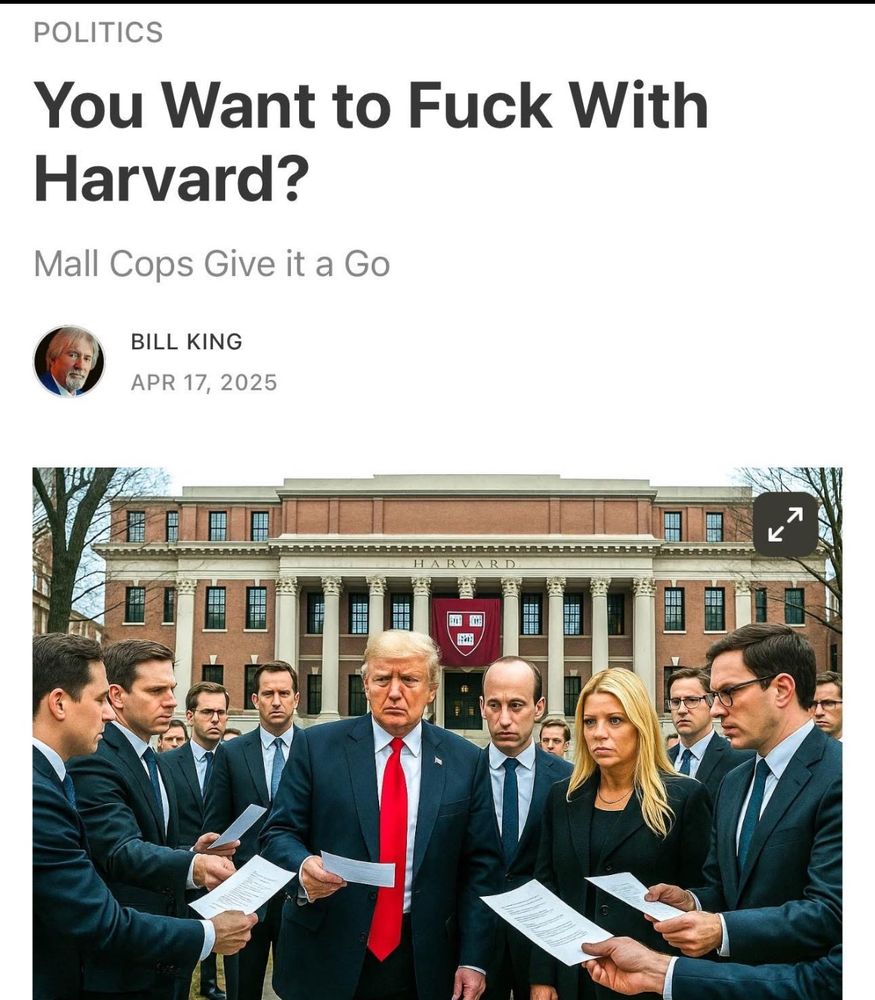Click the crimson shield banner in the photo
875x1000 pixels.
[x=466, y=631]
